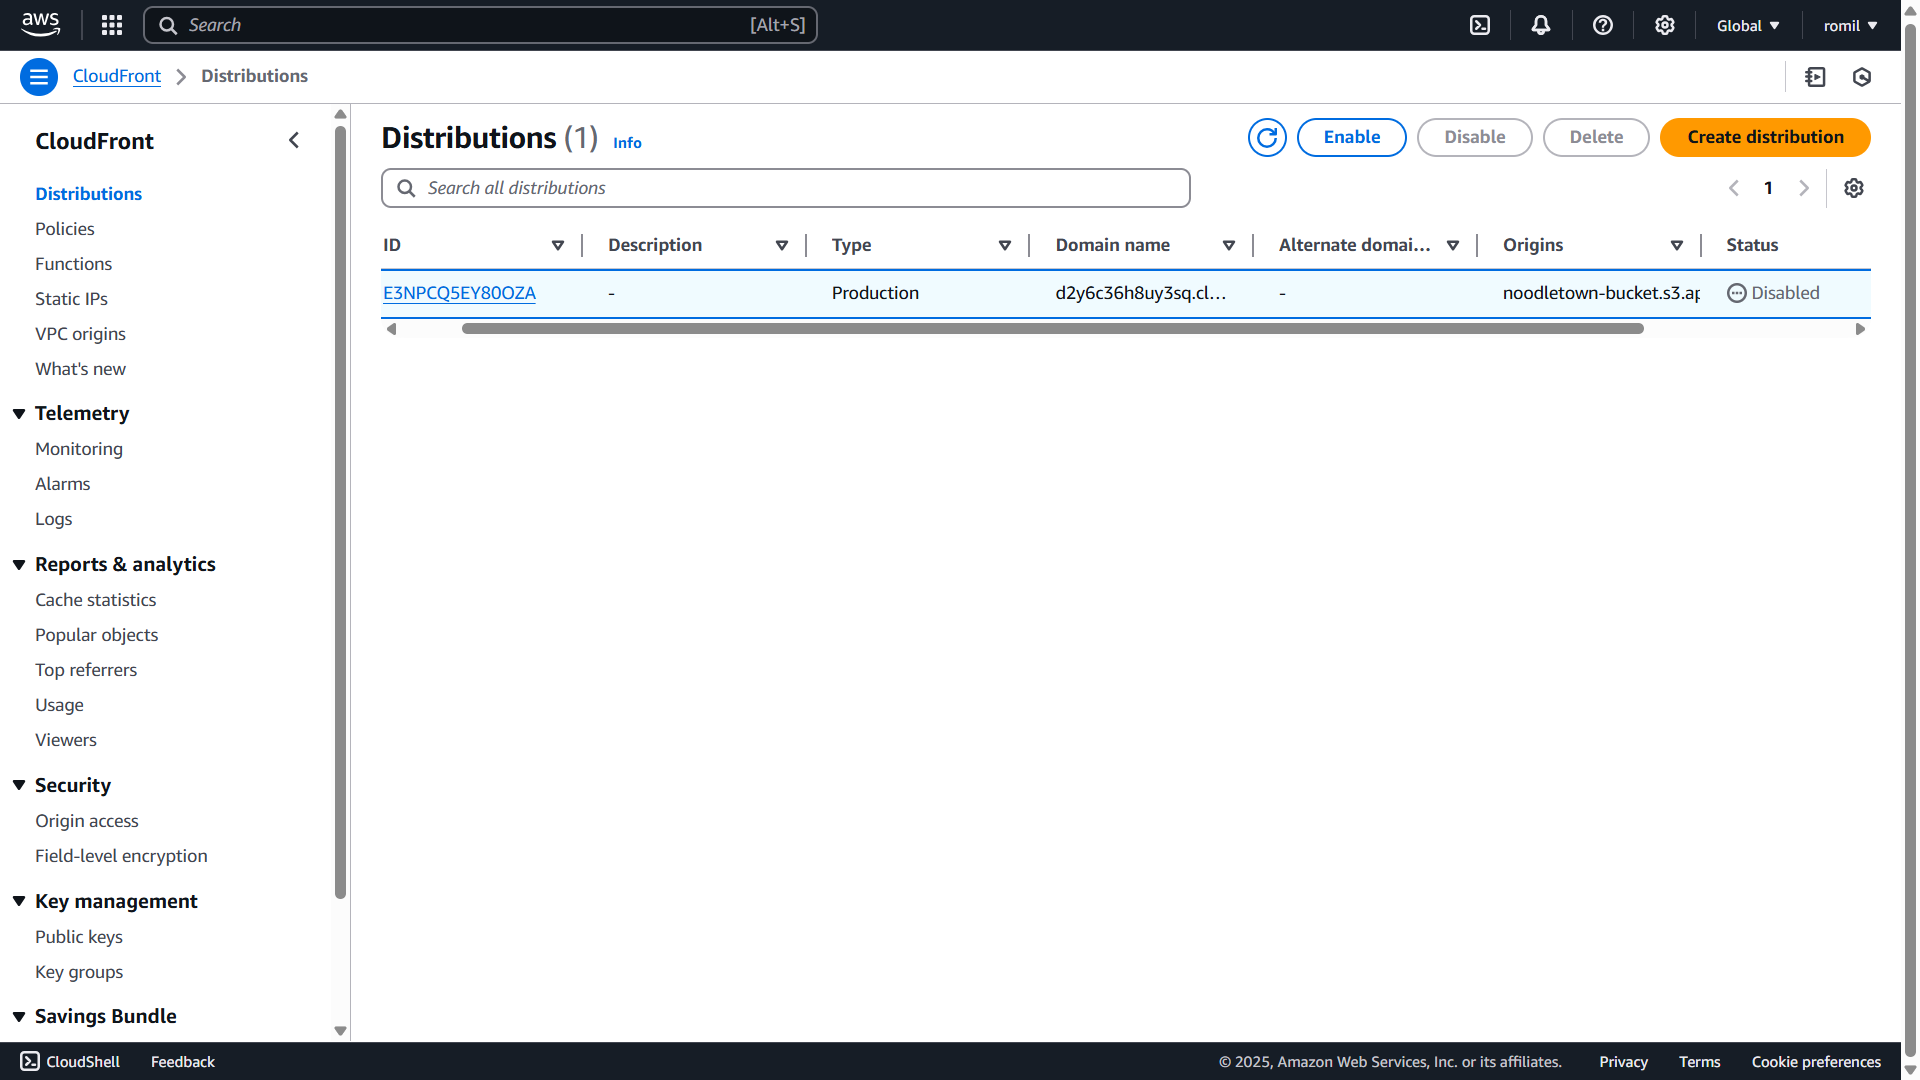Open Policies in the sidebar
Viewport: 1920px width, 1080px height.
[65, 228]
